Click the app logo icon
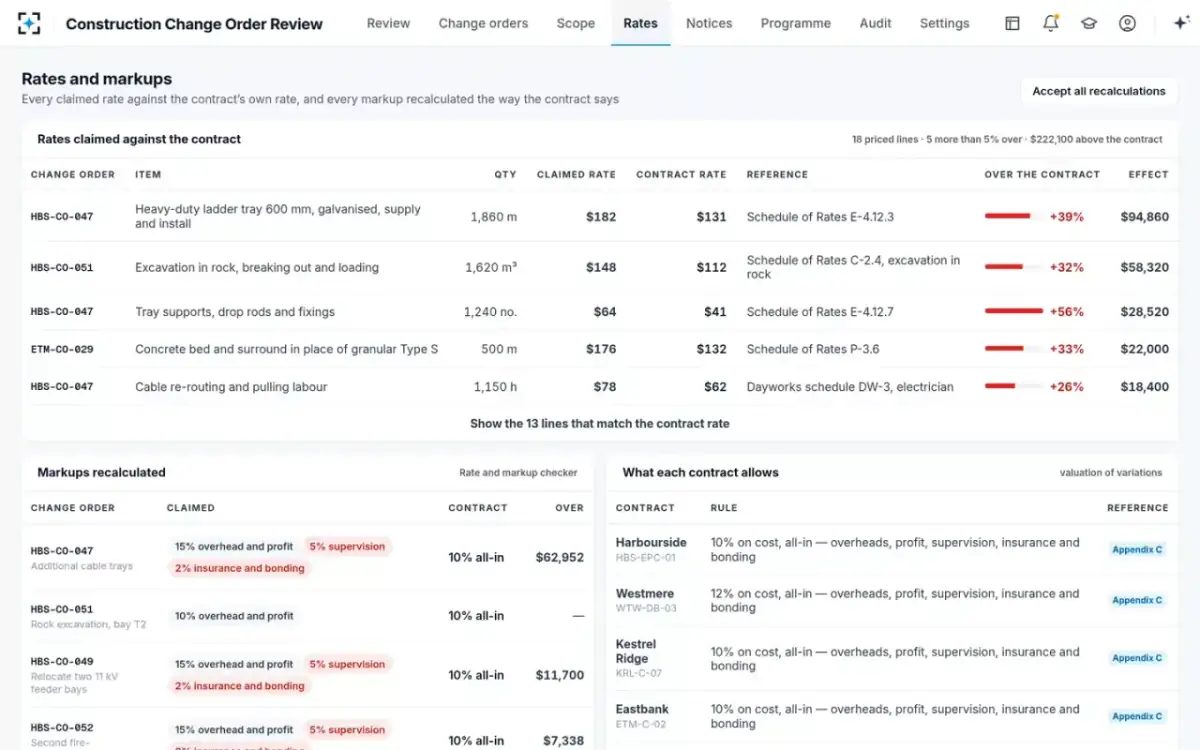The width and height of the screenshot is (1200, 750). click(30, 23)
